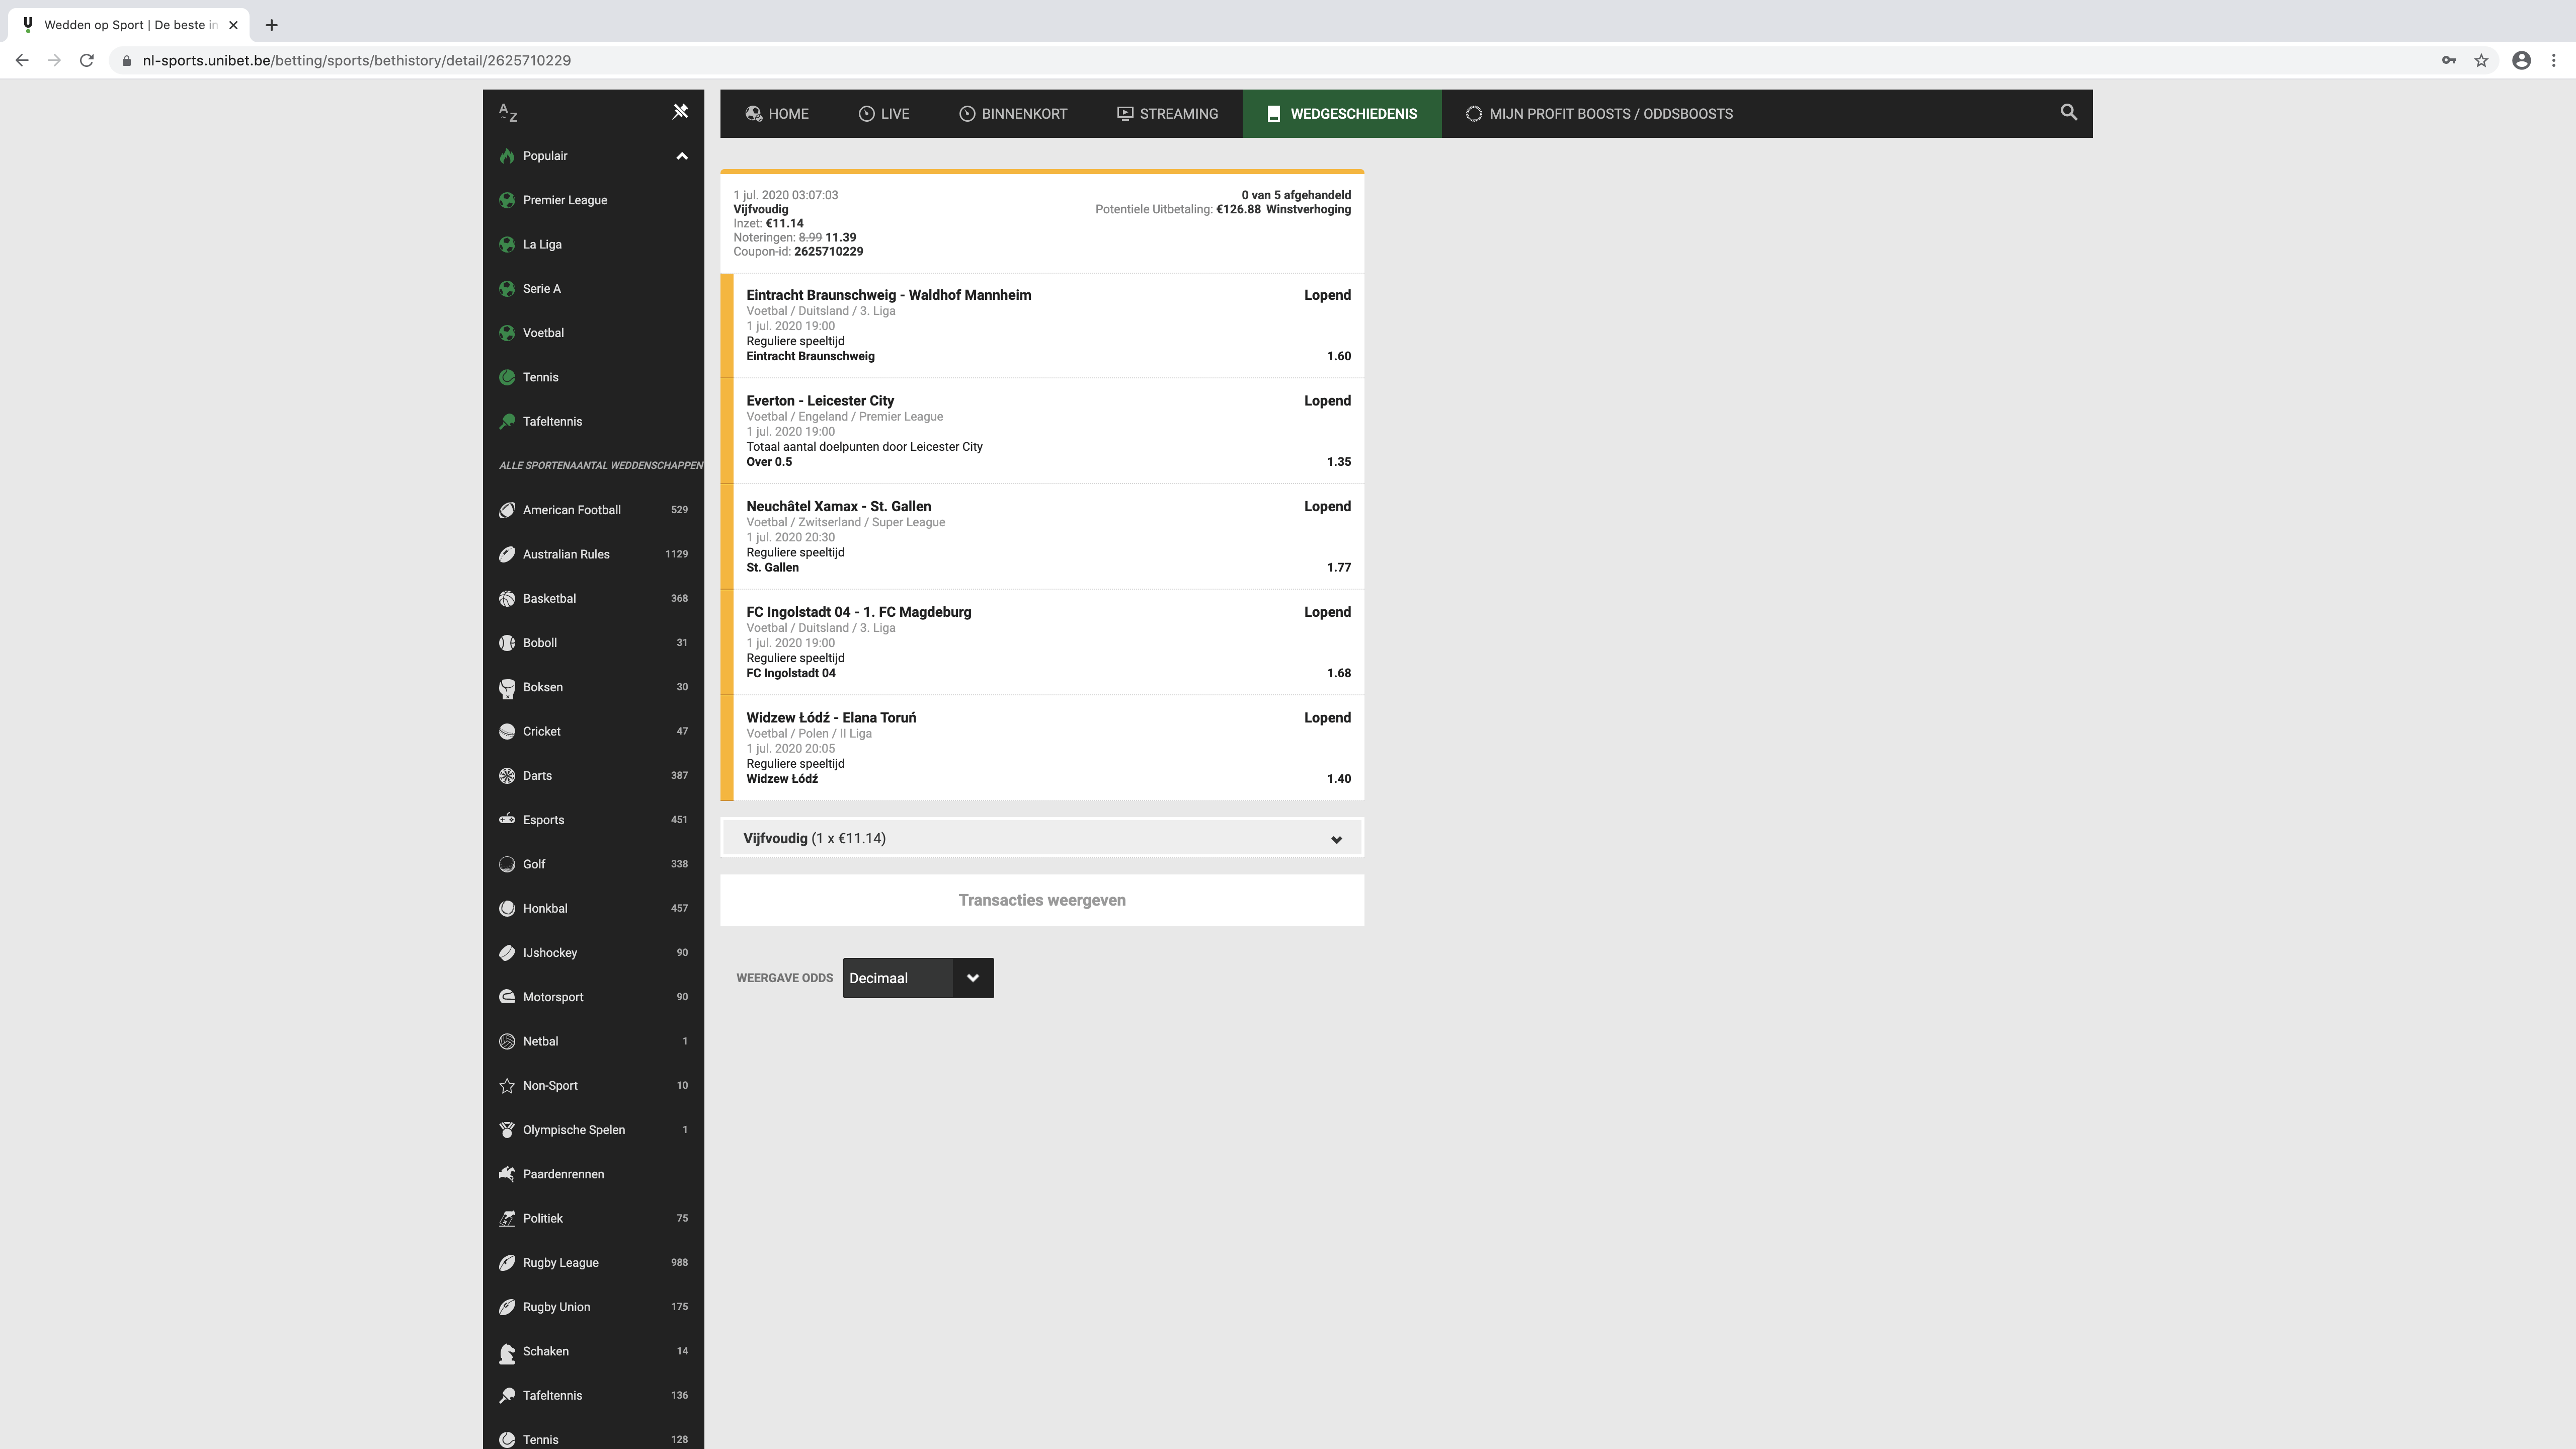
Task: Open Paardenrennen horse racing category
Action: click(x=563, y=1174)
